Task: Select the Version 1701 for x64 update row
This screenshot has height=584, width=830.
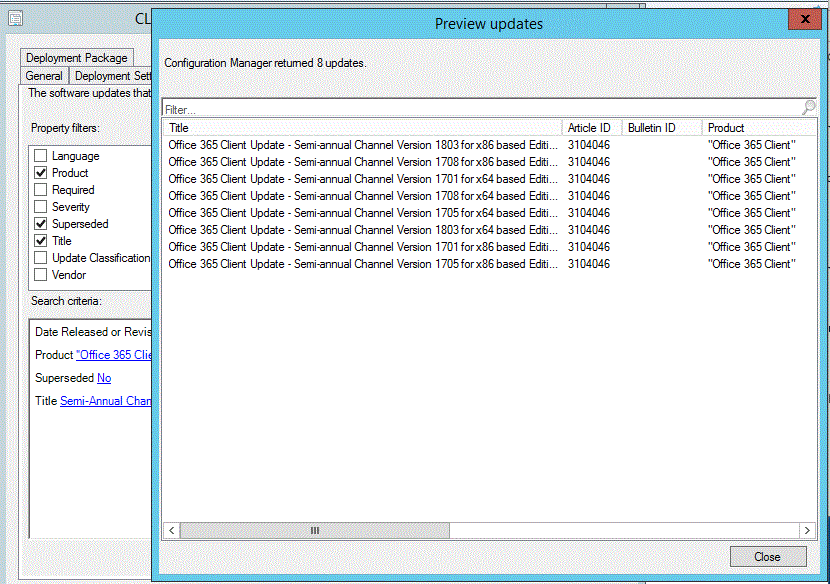Action: click(490, 178)
